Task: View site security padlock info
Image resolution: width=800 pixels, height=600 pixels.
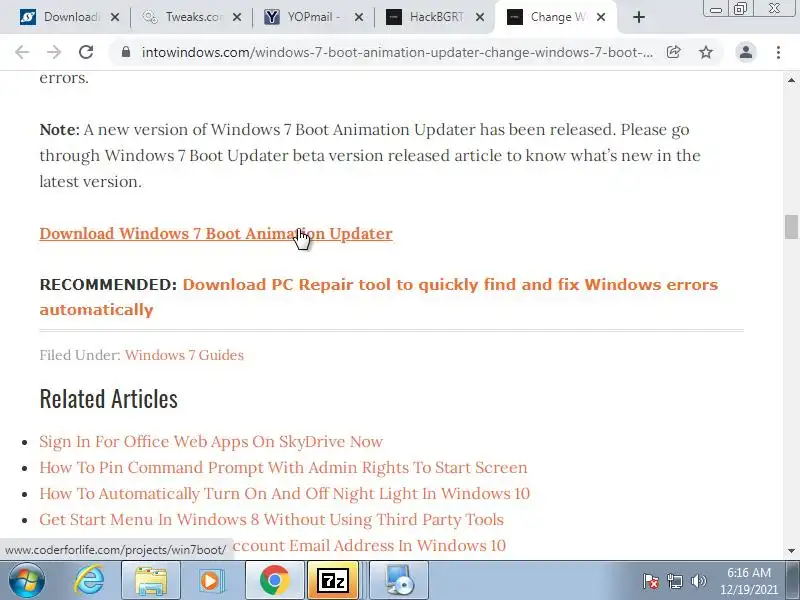Action: pos(126,52)
